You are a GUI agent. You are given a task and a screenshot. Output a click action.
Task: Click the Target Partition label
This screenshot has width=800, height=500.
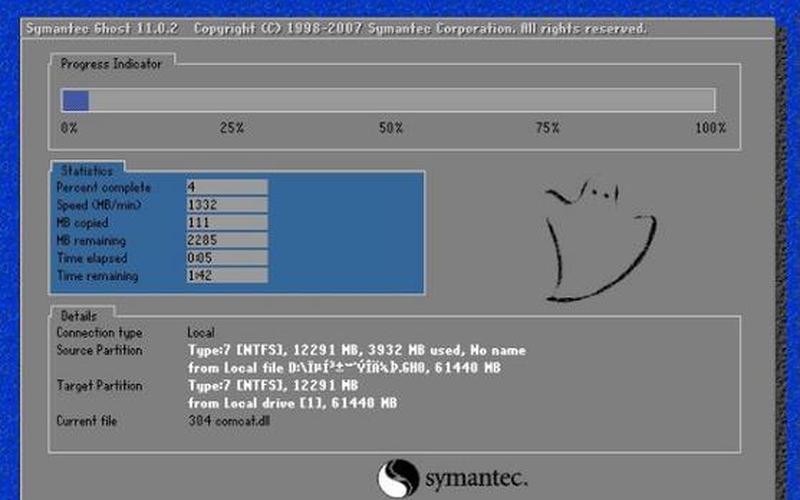pos(99,385)
